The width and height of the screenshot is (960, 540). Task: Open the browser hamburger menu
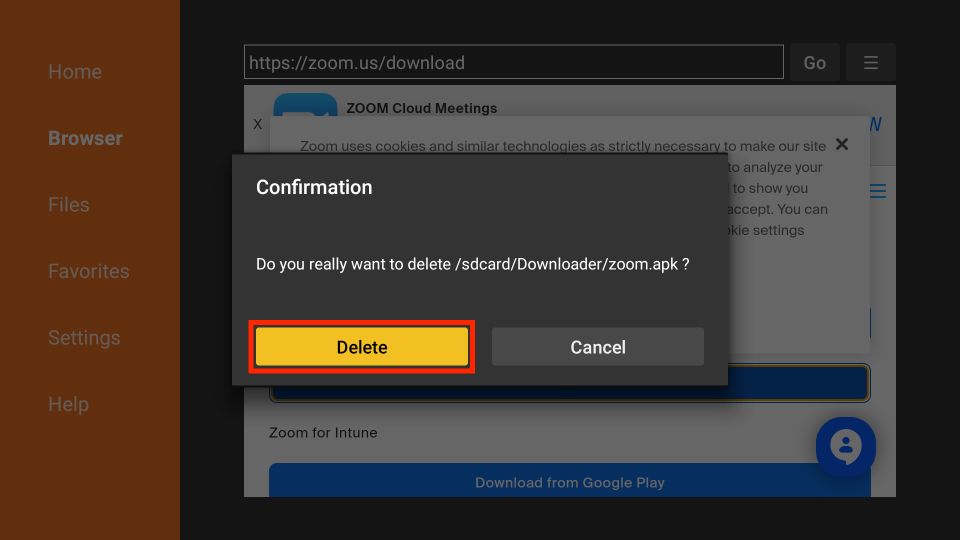[x=871, y=62]
